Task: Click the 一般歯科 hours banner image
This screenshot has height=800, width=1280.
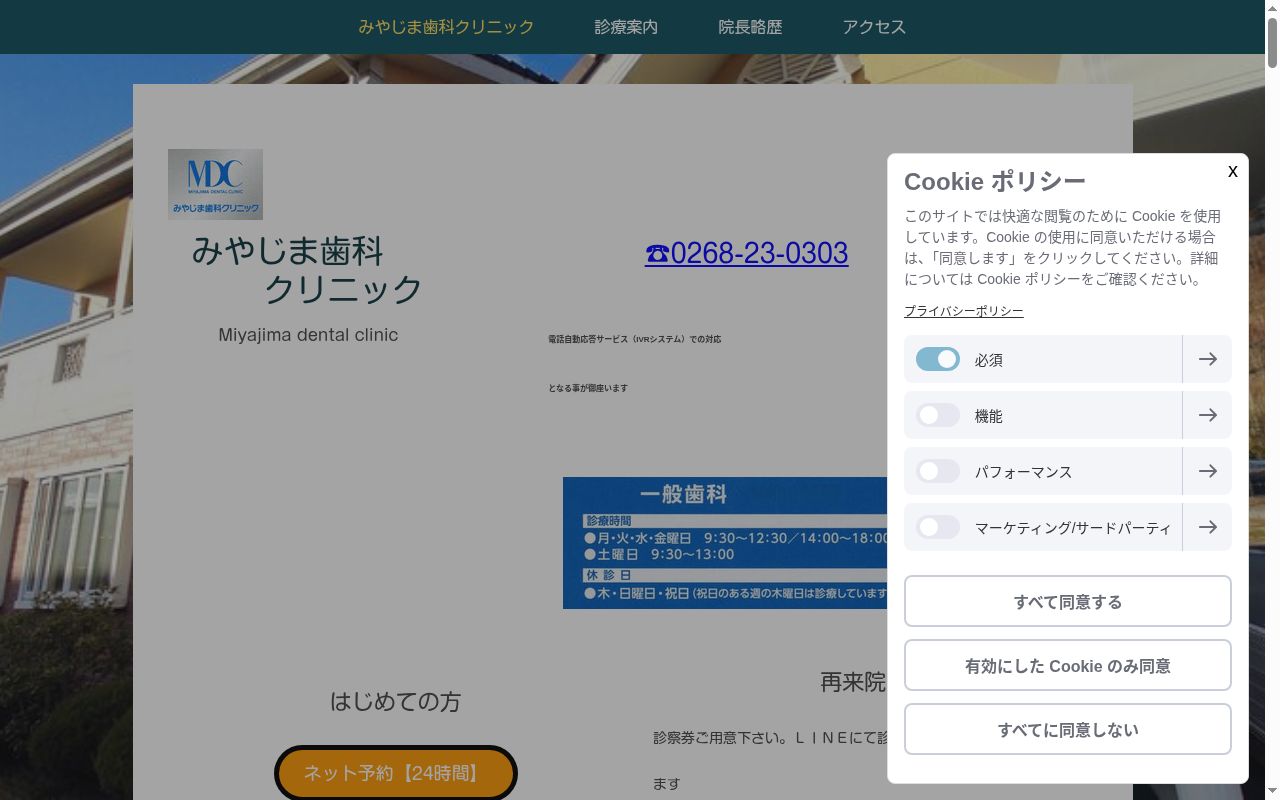Action: (x=725, y=543)
